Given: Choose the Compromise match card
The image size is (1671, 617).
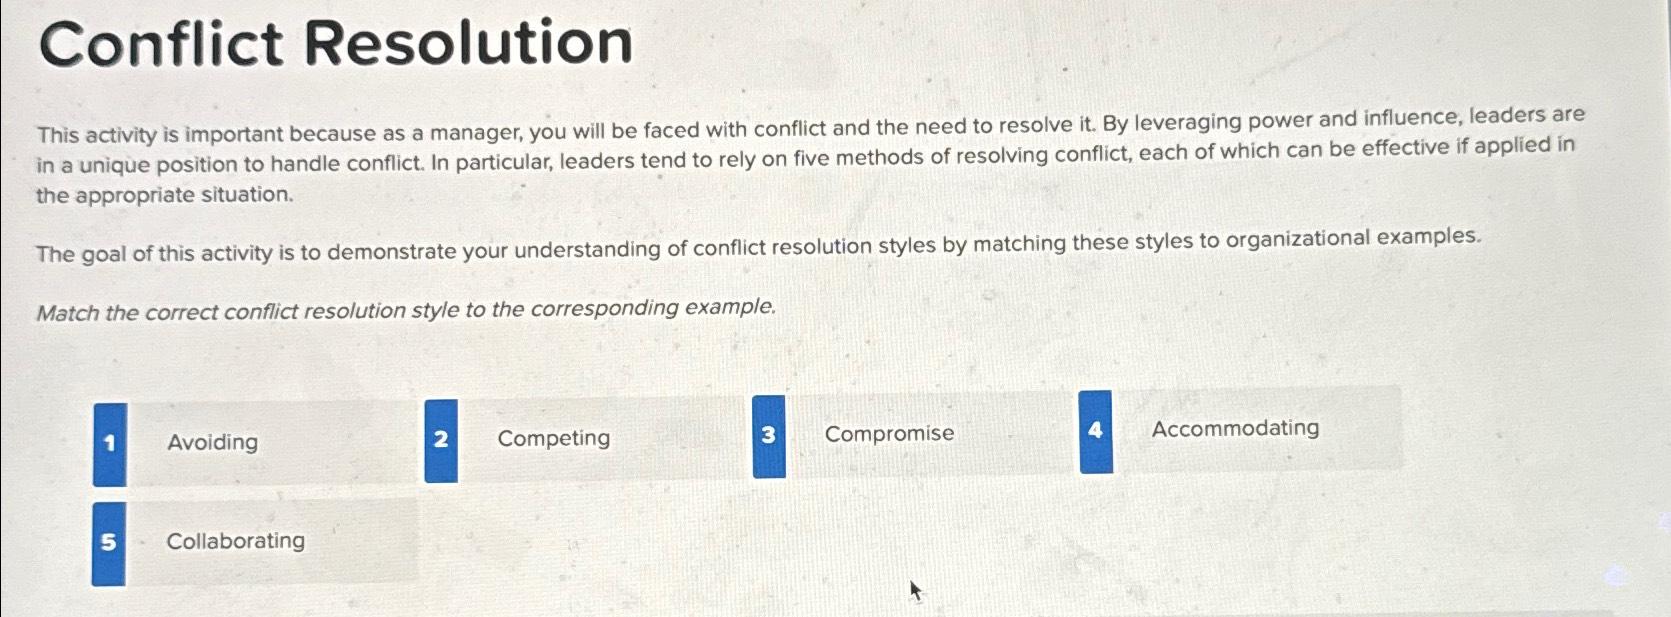Looking at the screenshot, I should (930, 435).
